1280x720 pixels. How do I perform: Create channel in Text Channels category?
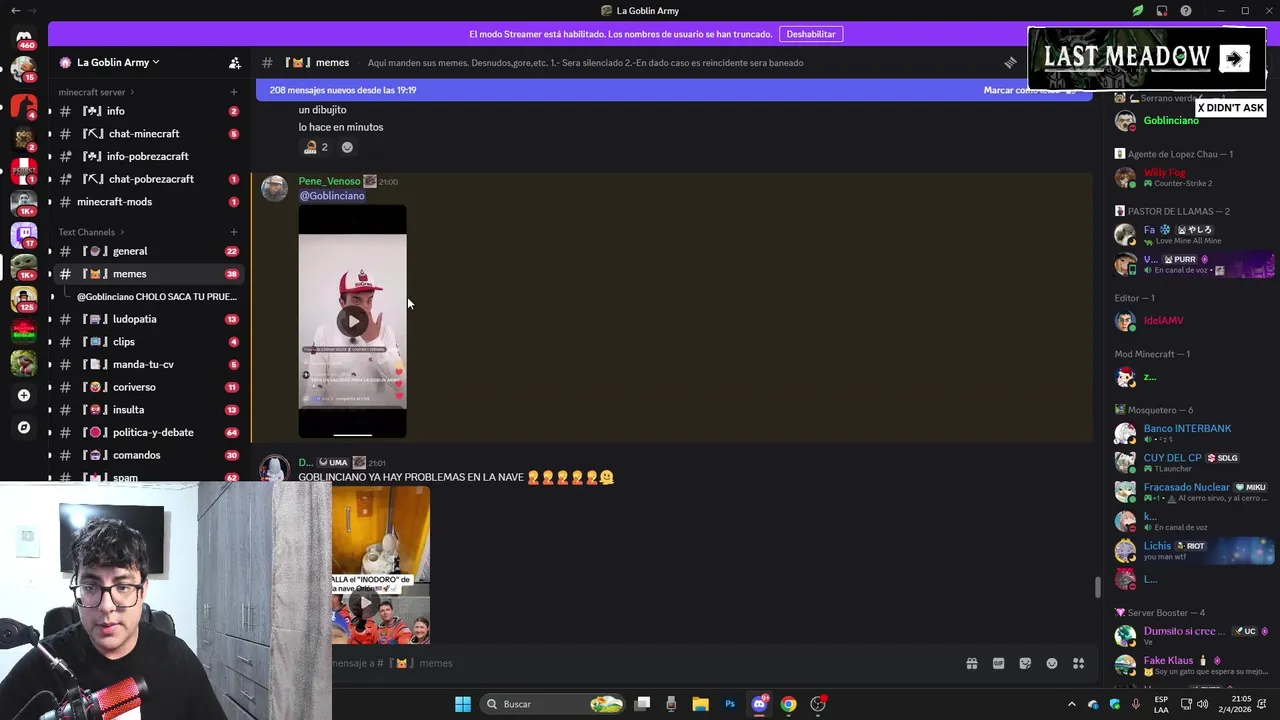[x=234, y=232]
